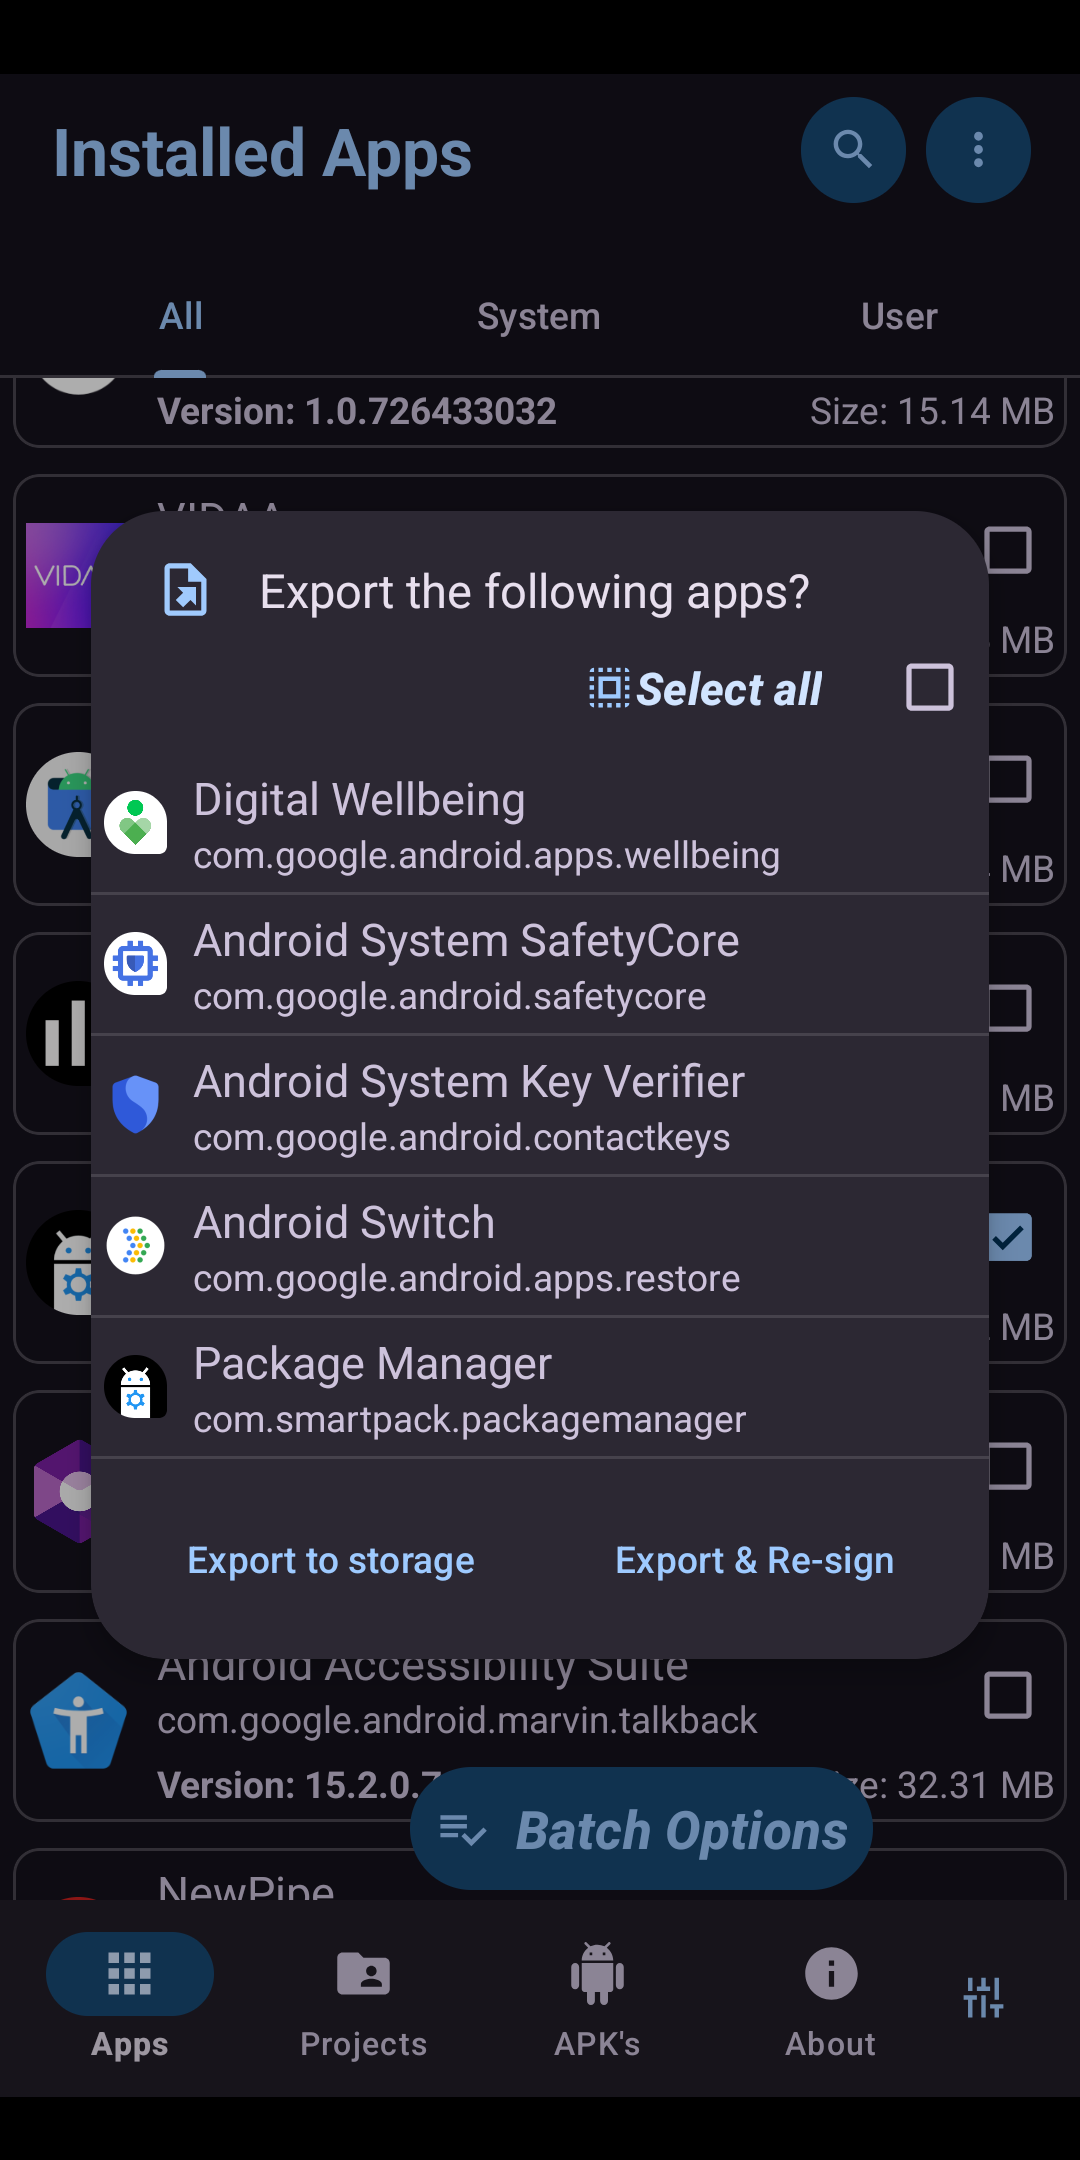Open the Batch Options menu
The height and width of the screenshot is (2160, 1080).
point(642,1830)
